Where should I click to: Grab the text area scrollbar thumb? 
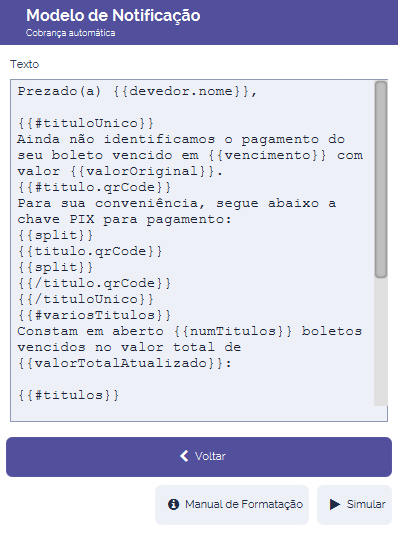[381, 179]
